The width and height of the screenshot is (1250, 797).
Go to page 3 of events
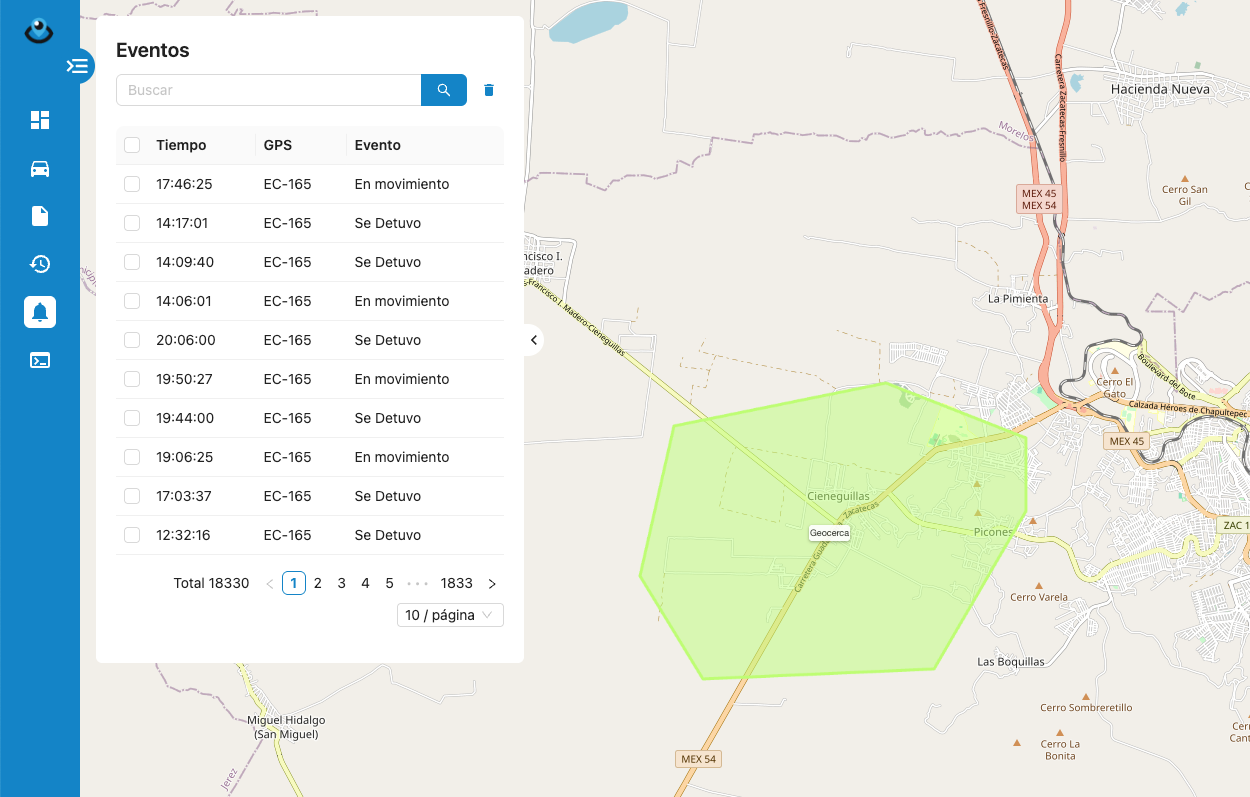tap(342, 583)
